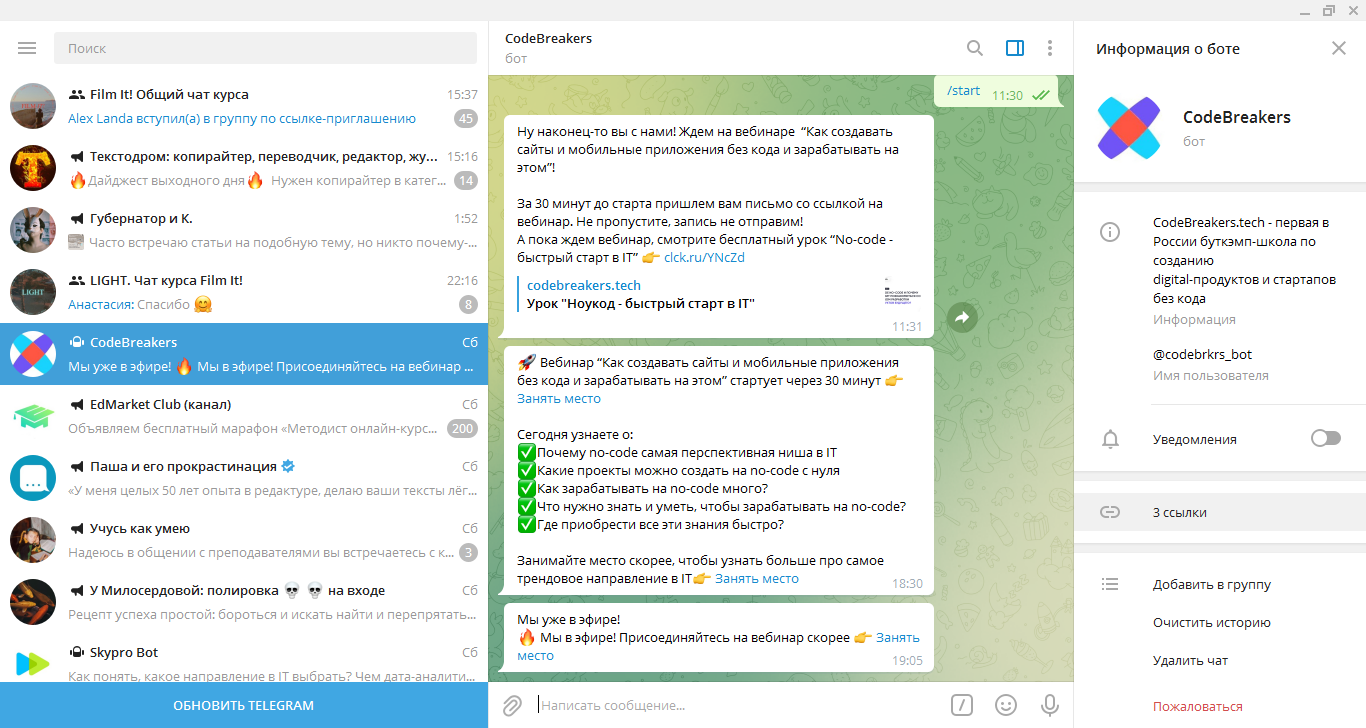1366x728 pixels.
Task: Click the microphone voice message icon
Action: 1049,705
